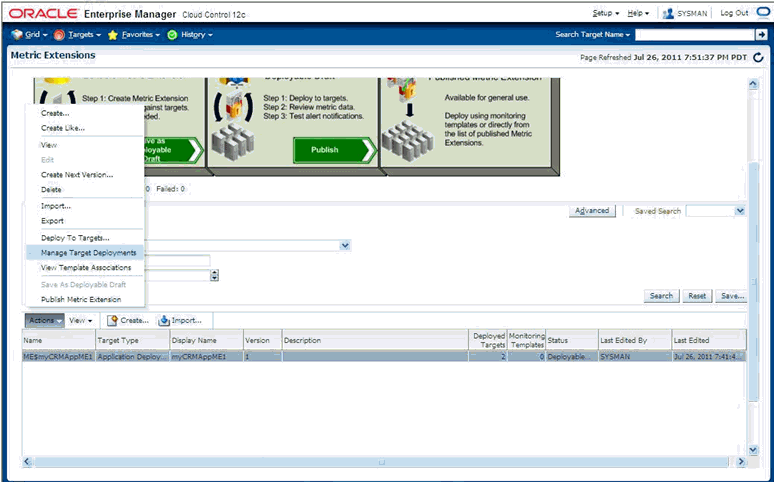774x482 pixels.
Task: Click the Target Type column header
Action: click(132, 340)
